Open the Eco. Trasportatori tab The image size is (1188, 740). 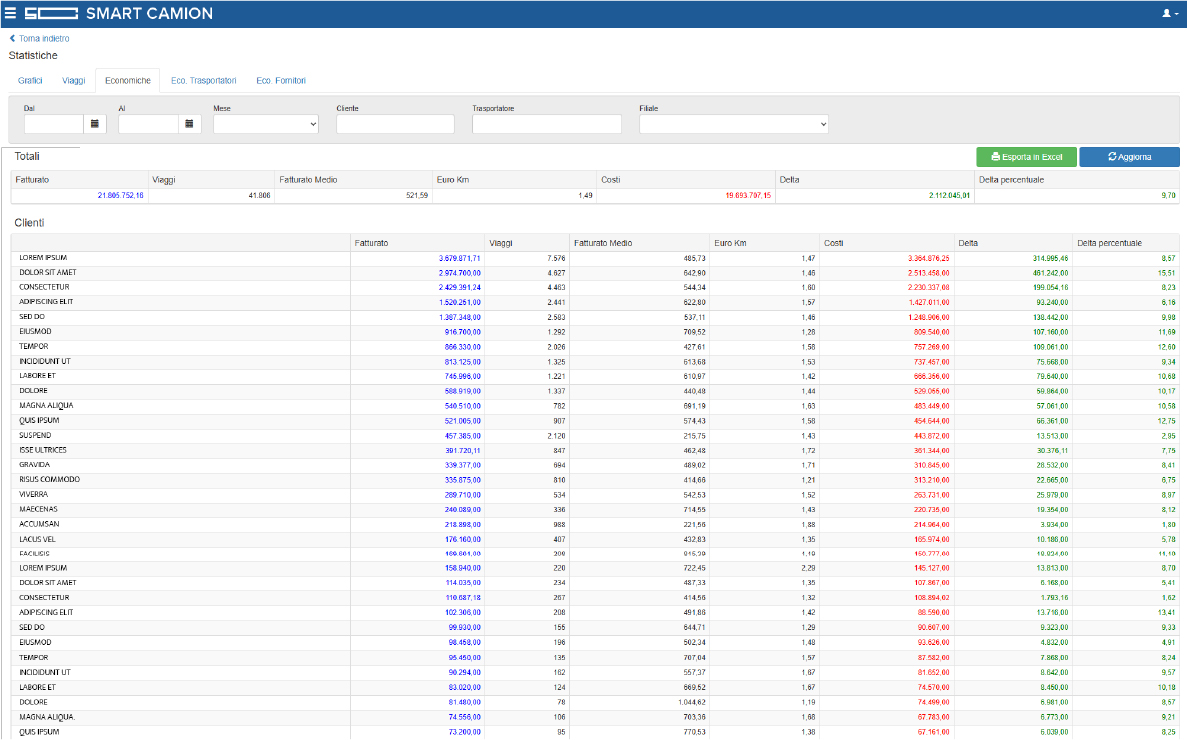point(204,80)
